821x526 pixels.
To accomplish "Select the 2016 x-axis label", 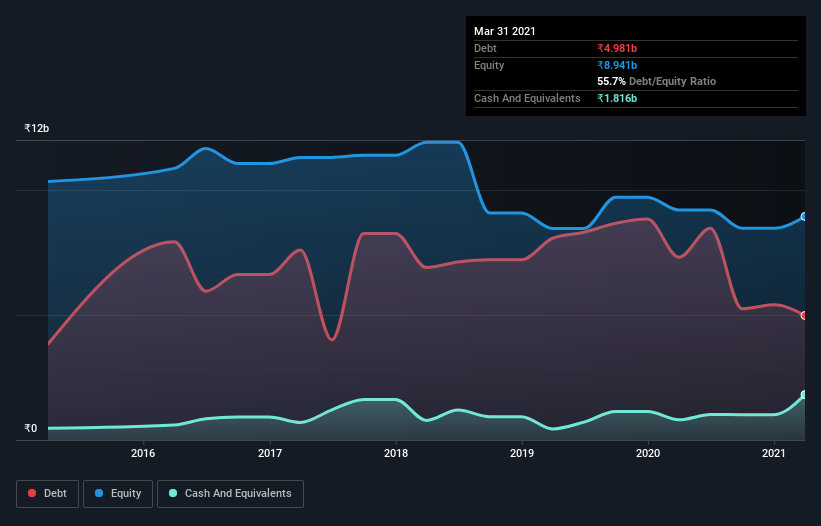I will point(143,453).
